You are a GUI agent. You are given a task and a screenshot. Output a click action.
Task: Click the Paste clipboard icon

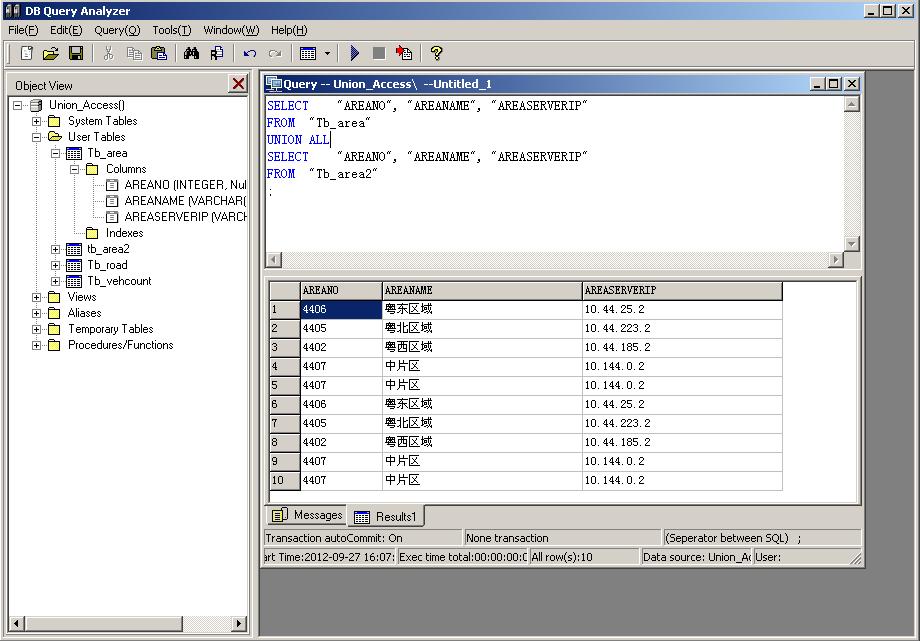(158, 53)
